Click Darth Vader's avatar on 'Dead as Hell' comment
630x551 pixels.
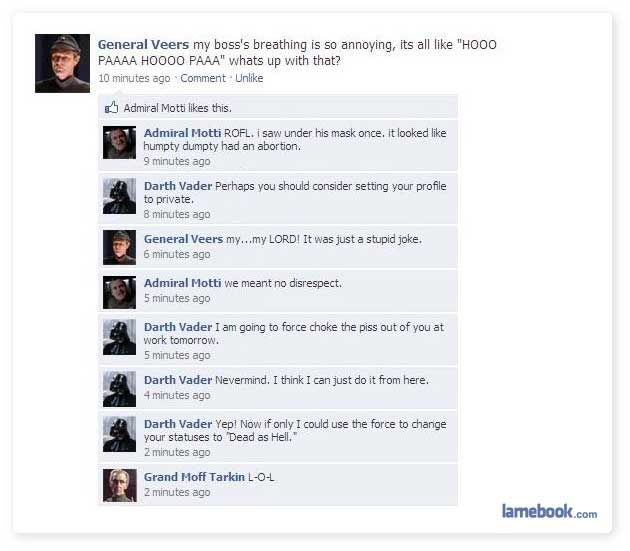(x=119, y=434)
